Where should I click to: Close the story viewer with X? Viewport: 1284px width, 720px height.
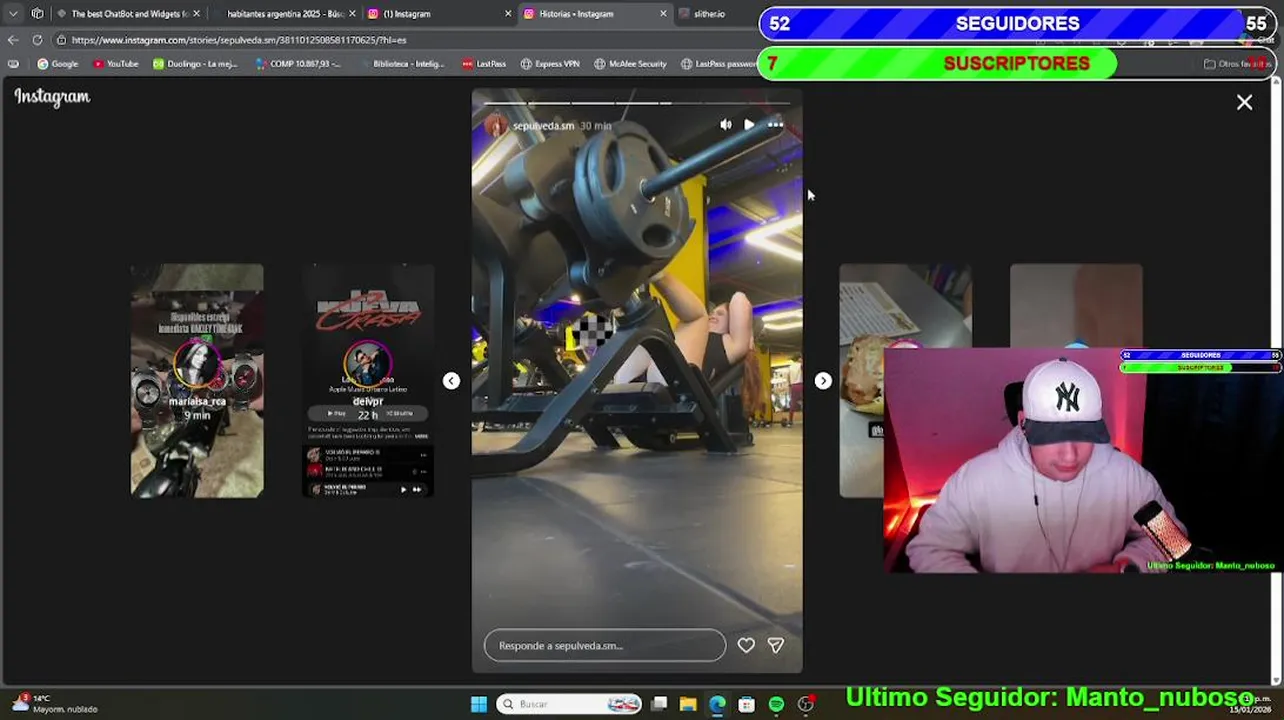click(x=1244, y=102)
